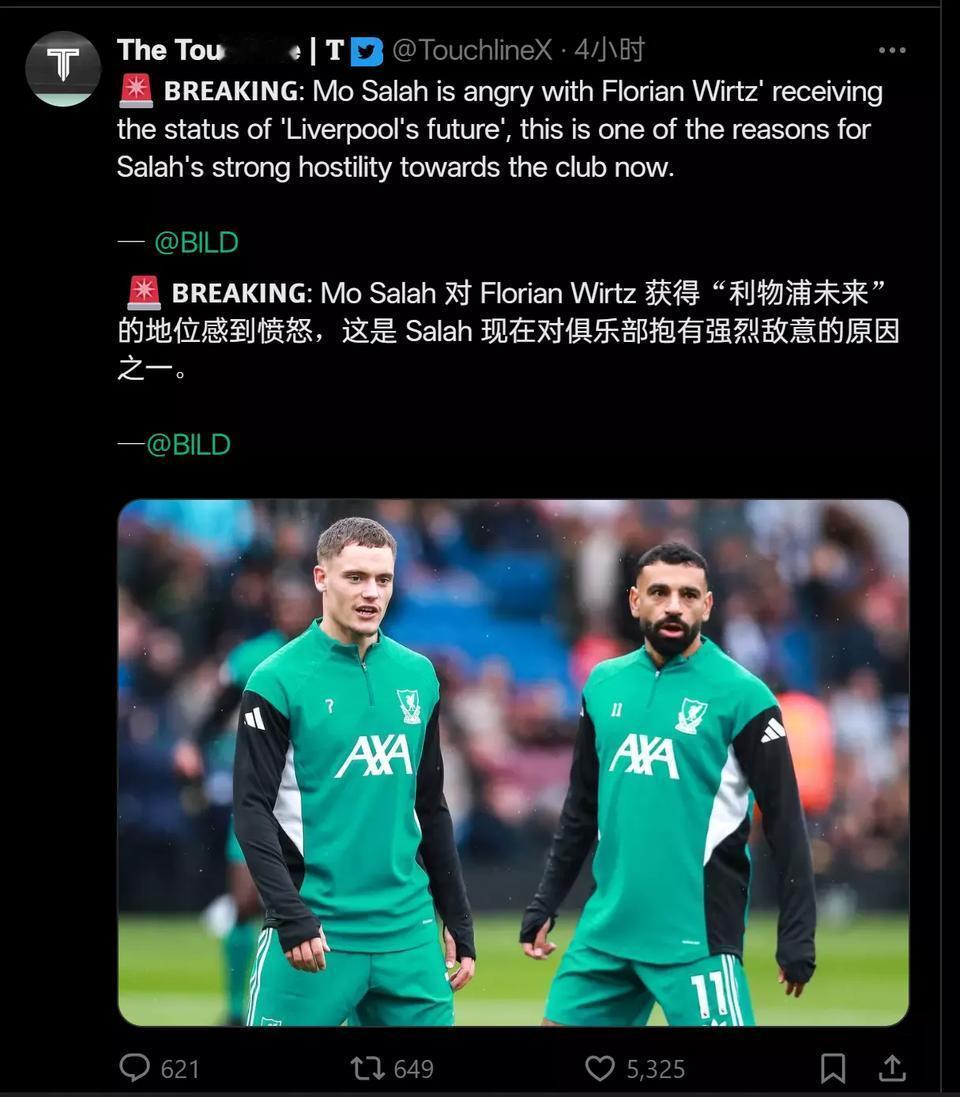Open the three-dot more options menu
Viewport: 960px width, 1097px height.
[x=892, y=50]
